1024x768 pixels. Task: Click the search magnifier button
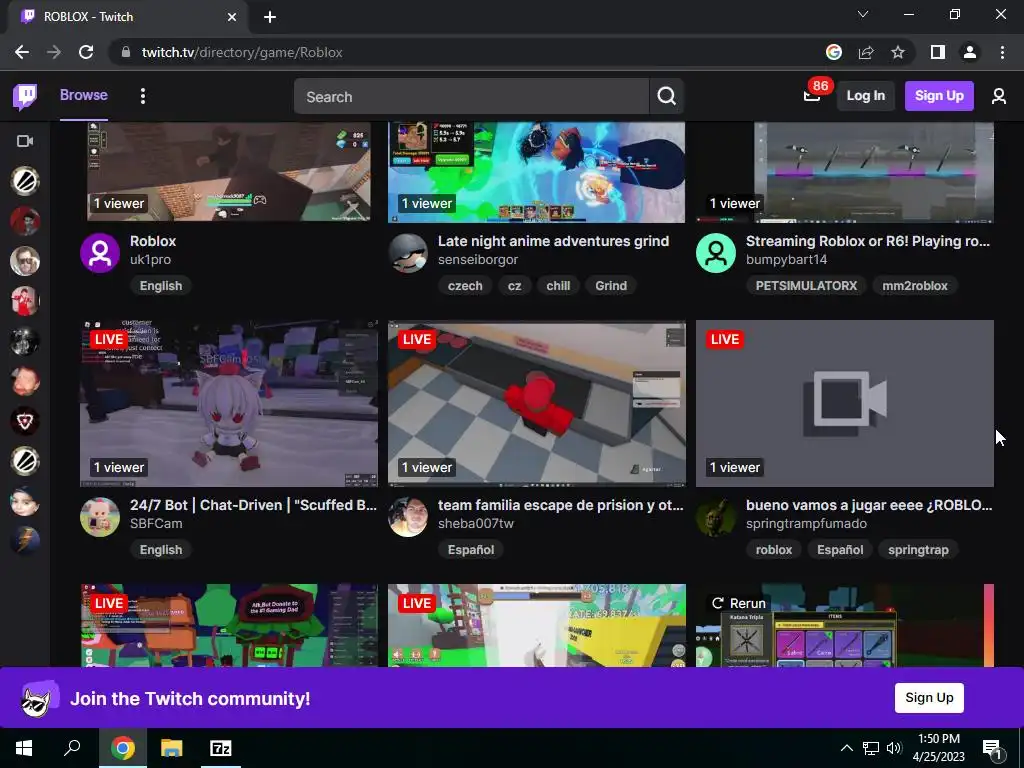pos(666,96)
